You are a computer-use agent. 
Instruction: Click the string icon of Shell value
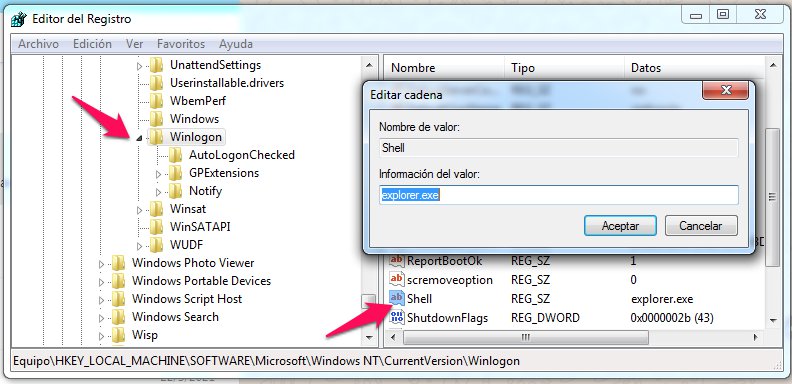click(x=397, y=299)
